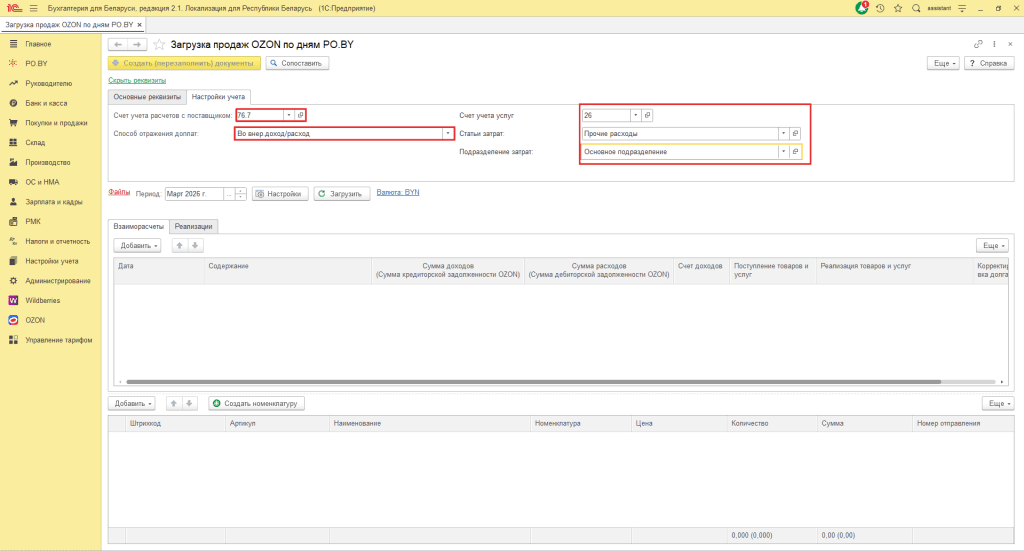Open Еще menu of Взаиморасчеты table
The height and width of the screenshot is (551, 1024).
pos(993,245)
